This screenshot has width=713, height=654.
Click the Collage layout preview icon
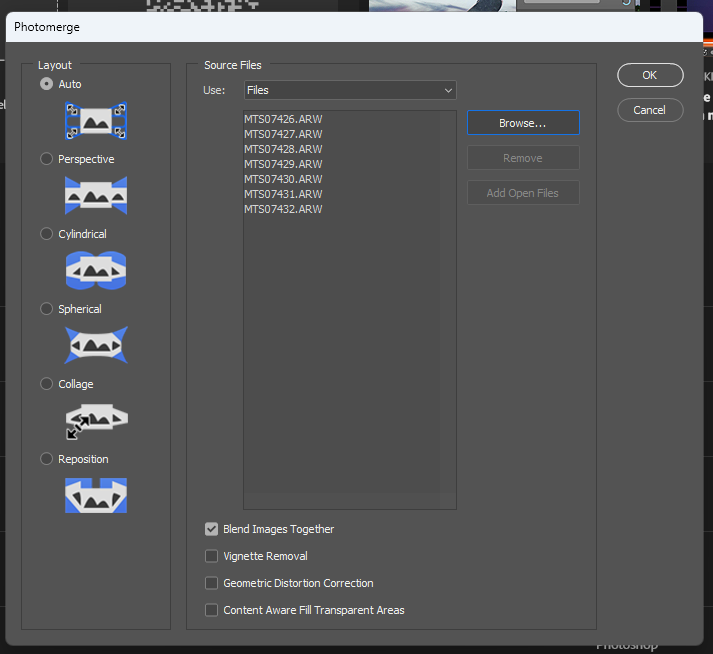tap(96, 421)
